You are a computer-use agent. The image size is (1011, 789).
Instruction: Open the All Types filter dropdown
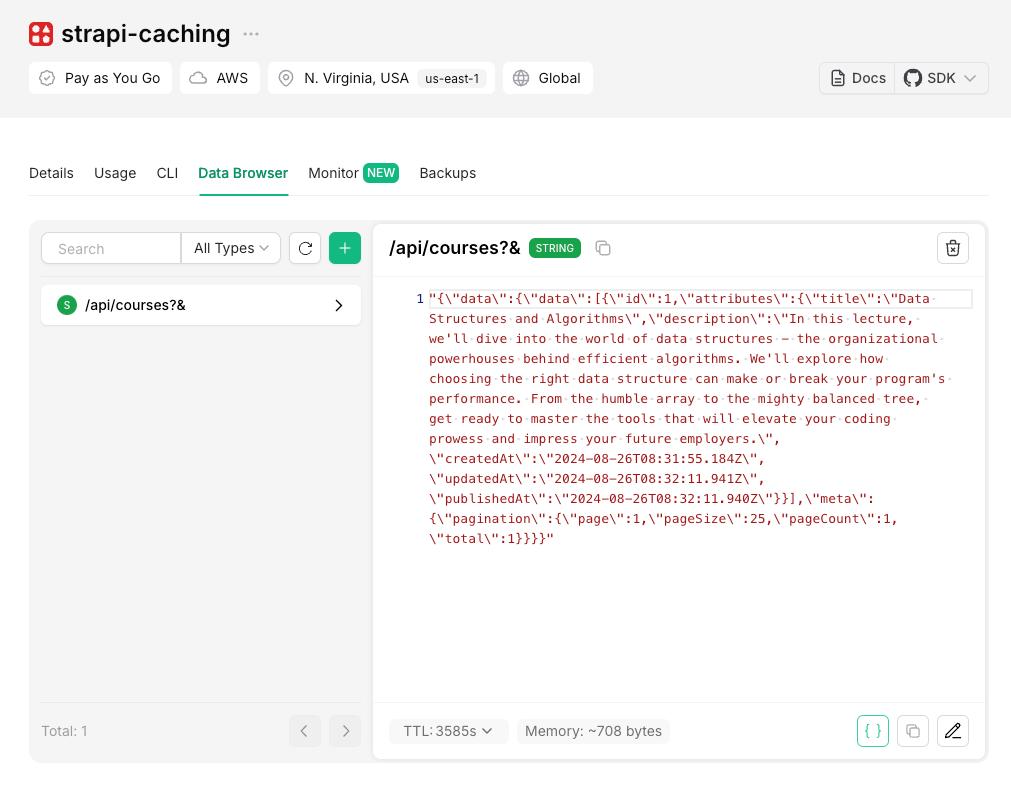point(230,248)
